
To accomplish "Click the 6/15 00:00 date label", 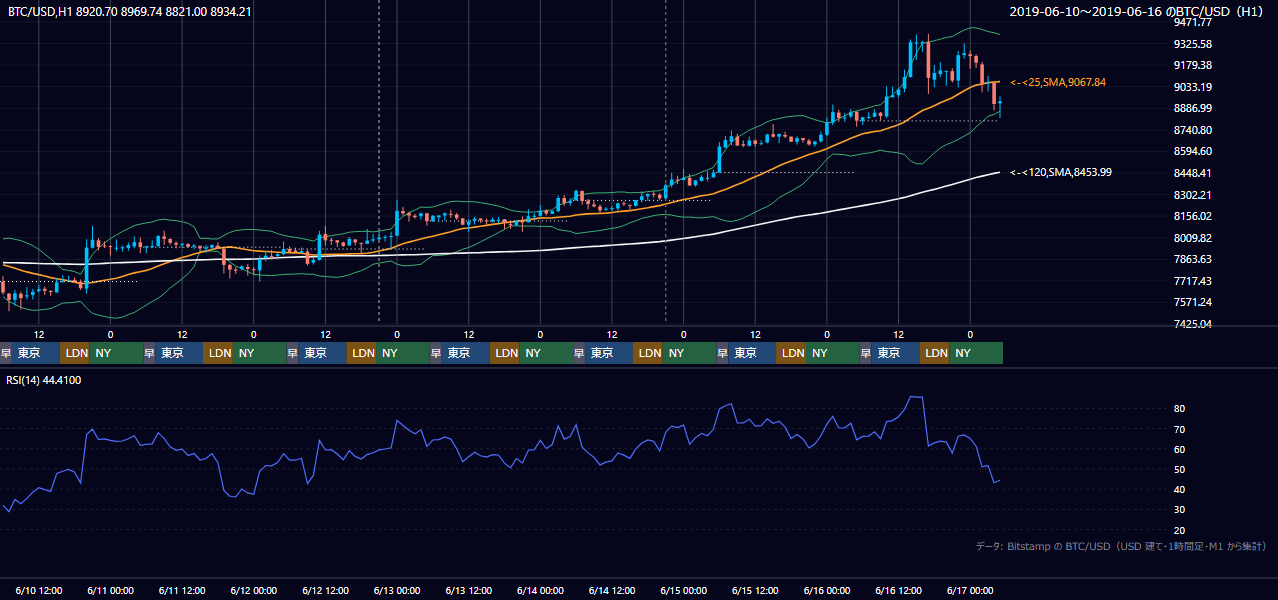I will tap(684, 590).
